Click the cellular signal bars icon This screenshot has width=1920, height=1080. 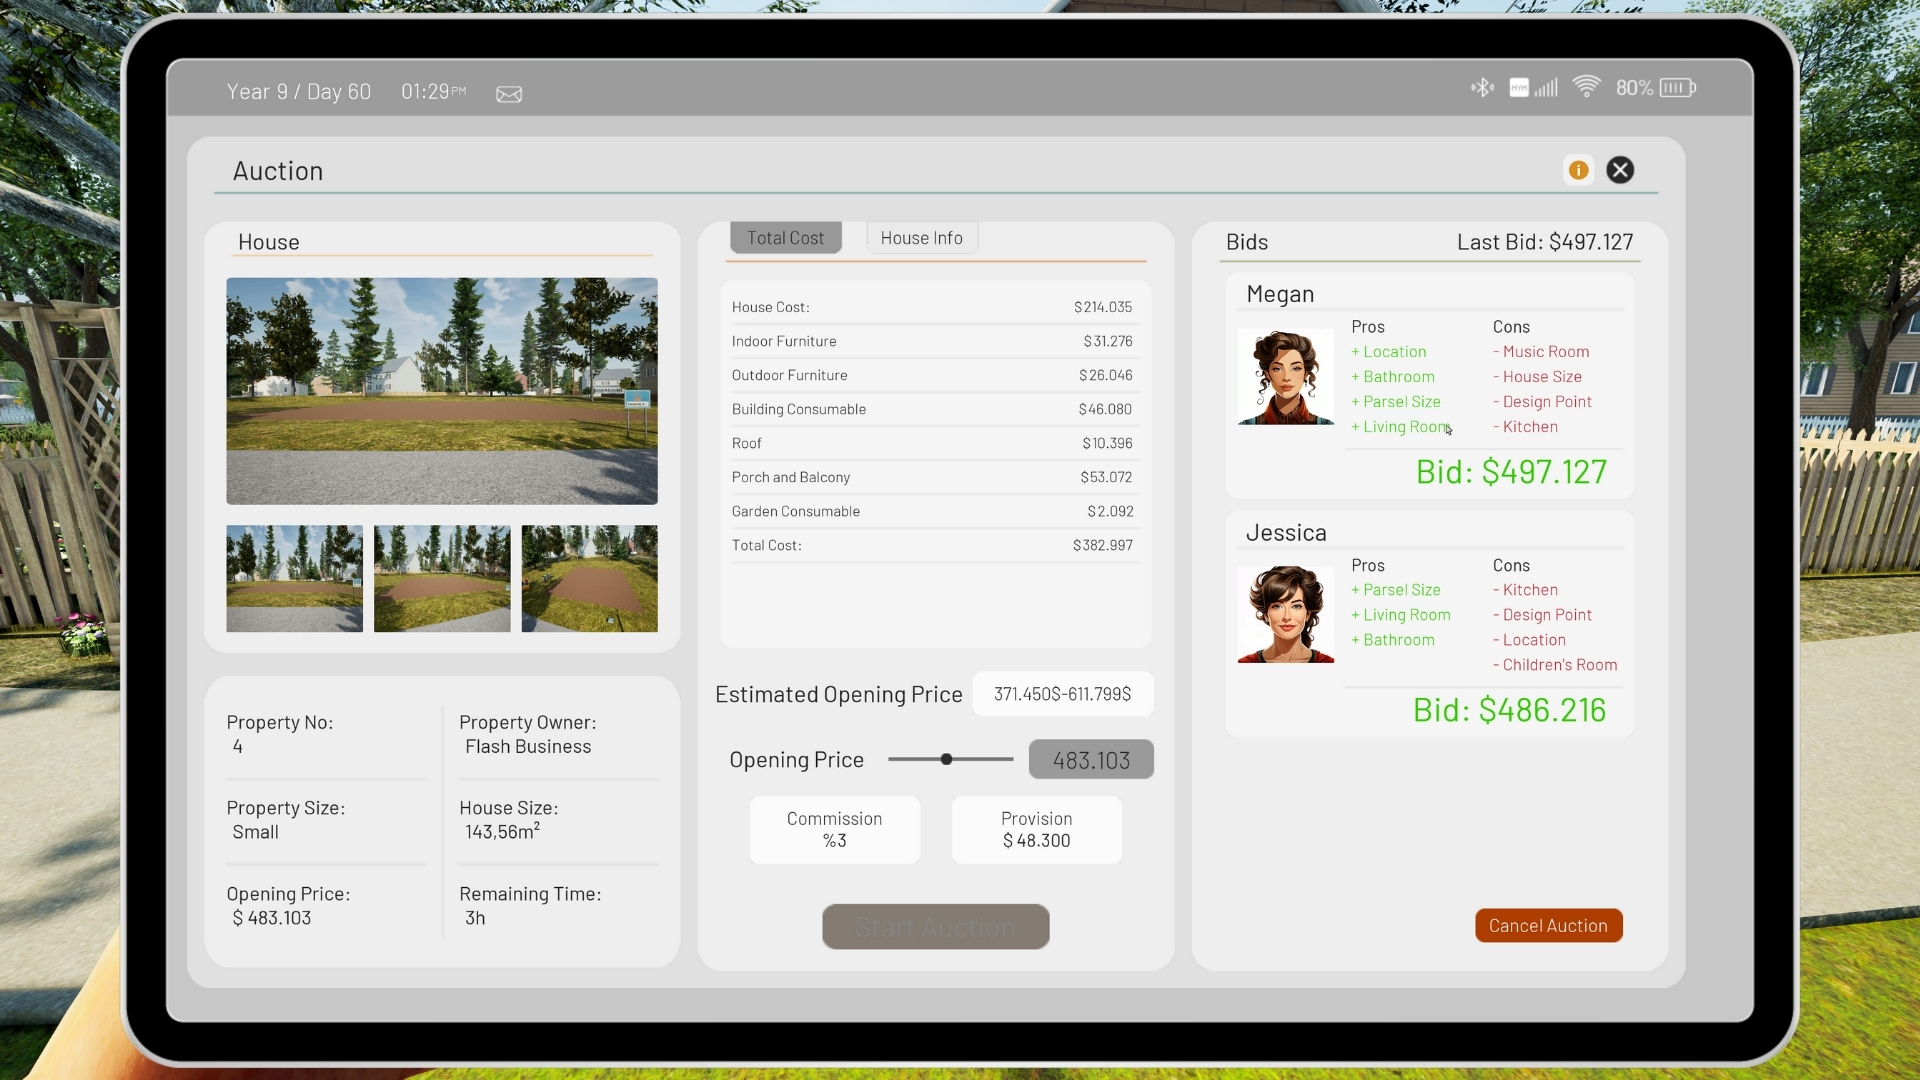(x=1547, y=88)
